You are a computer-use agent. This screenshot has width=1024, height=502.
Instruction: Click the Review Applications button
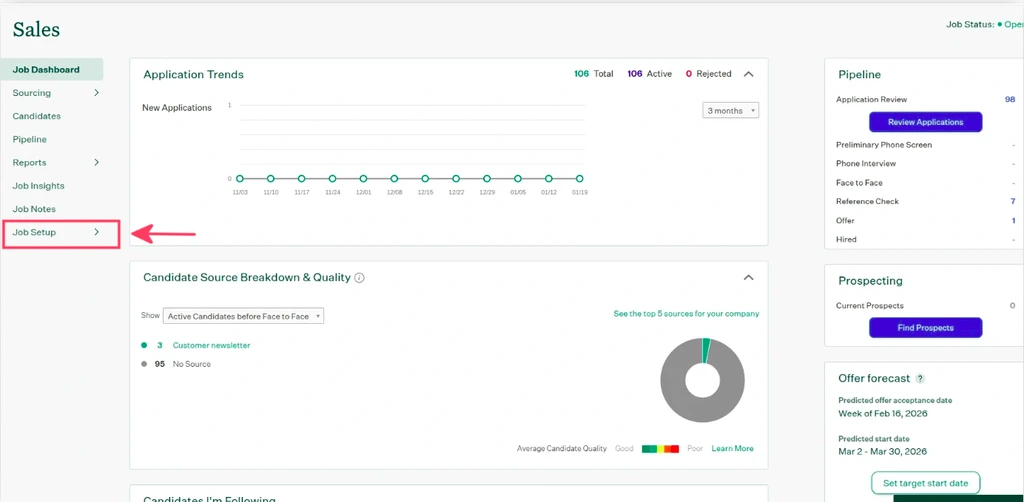coord(925,122)
